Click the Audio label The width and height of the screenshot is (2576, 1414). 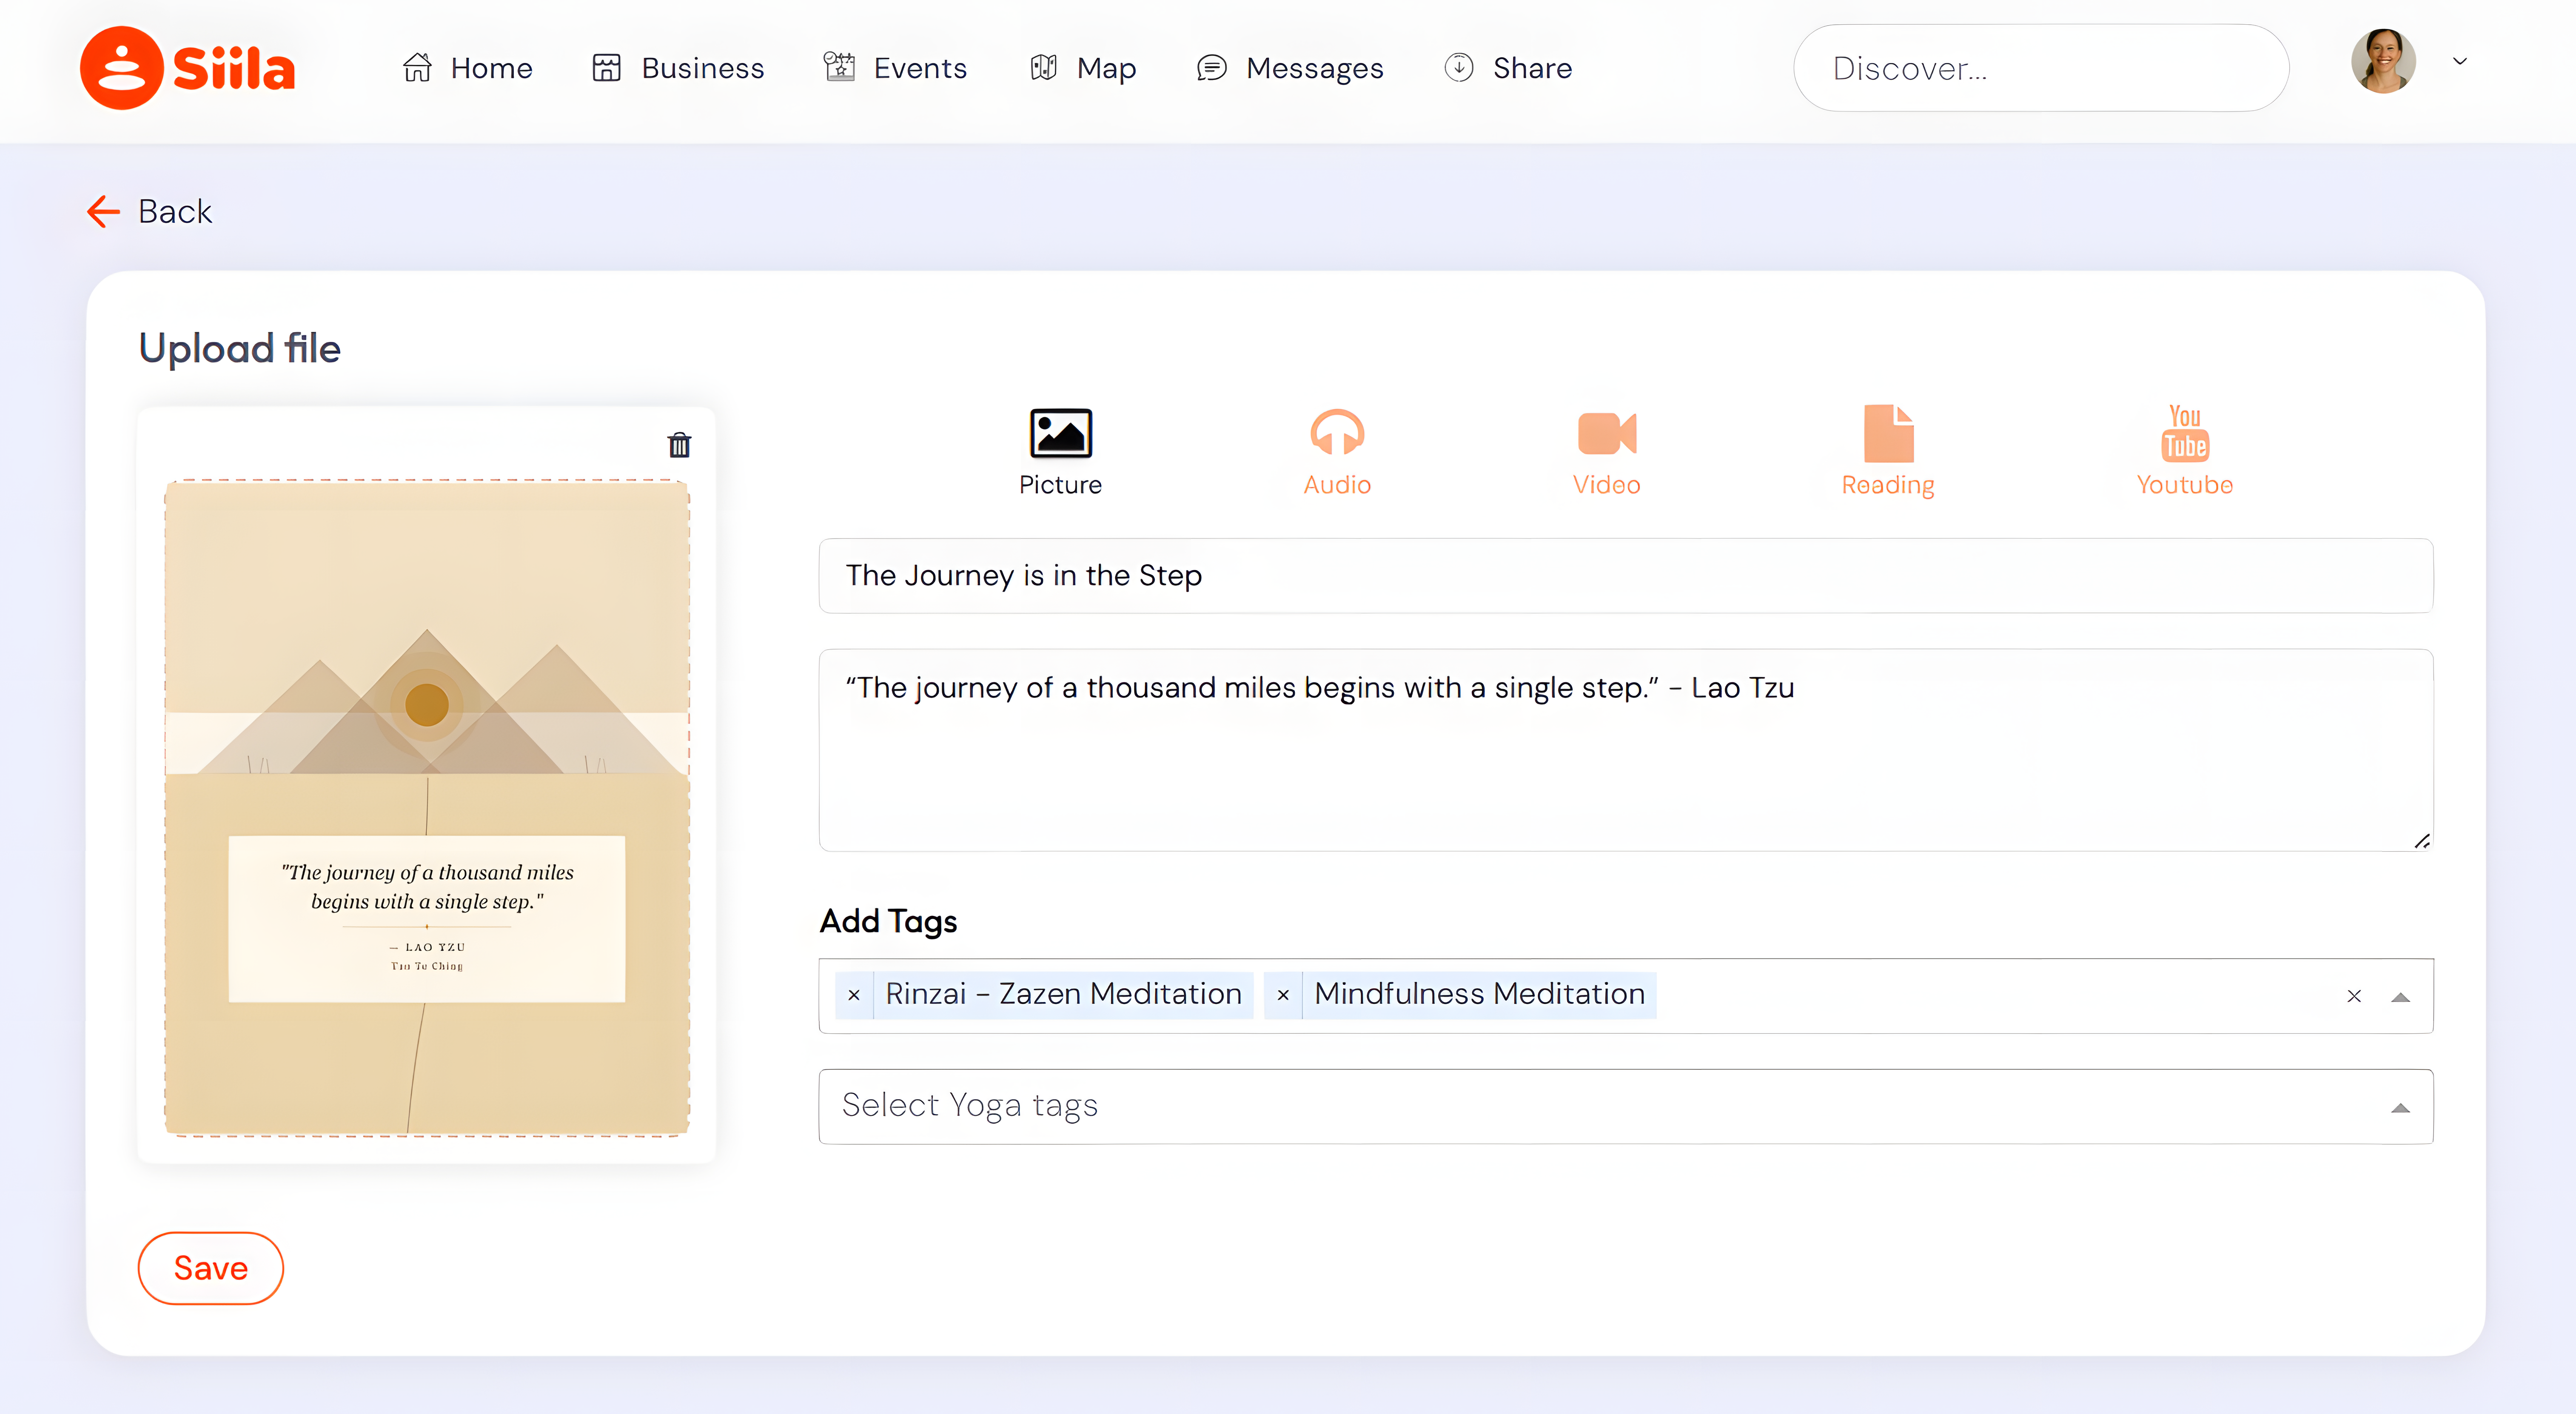click(x=1336, y=485)
